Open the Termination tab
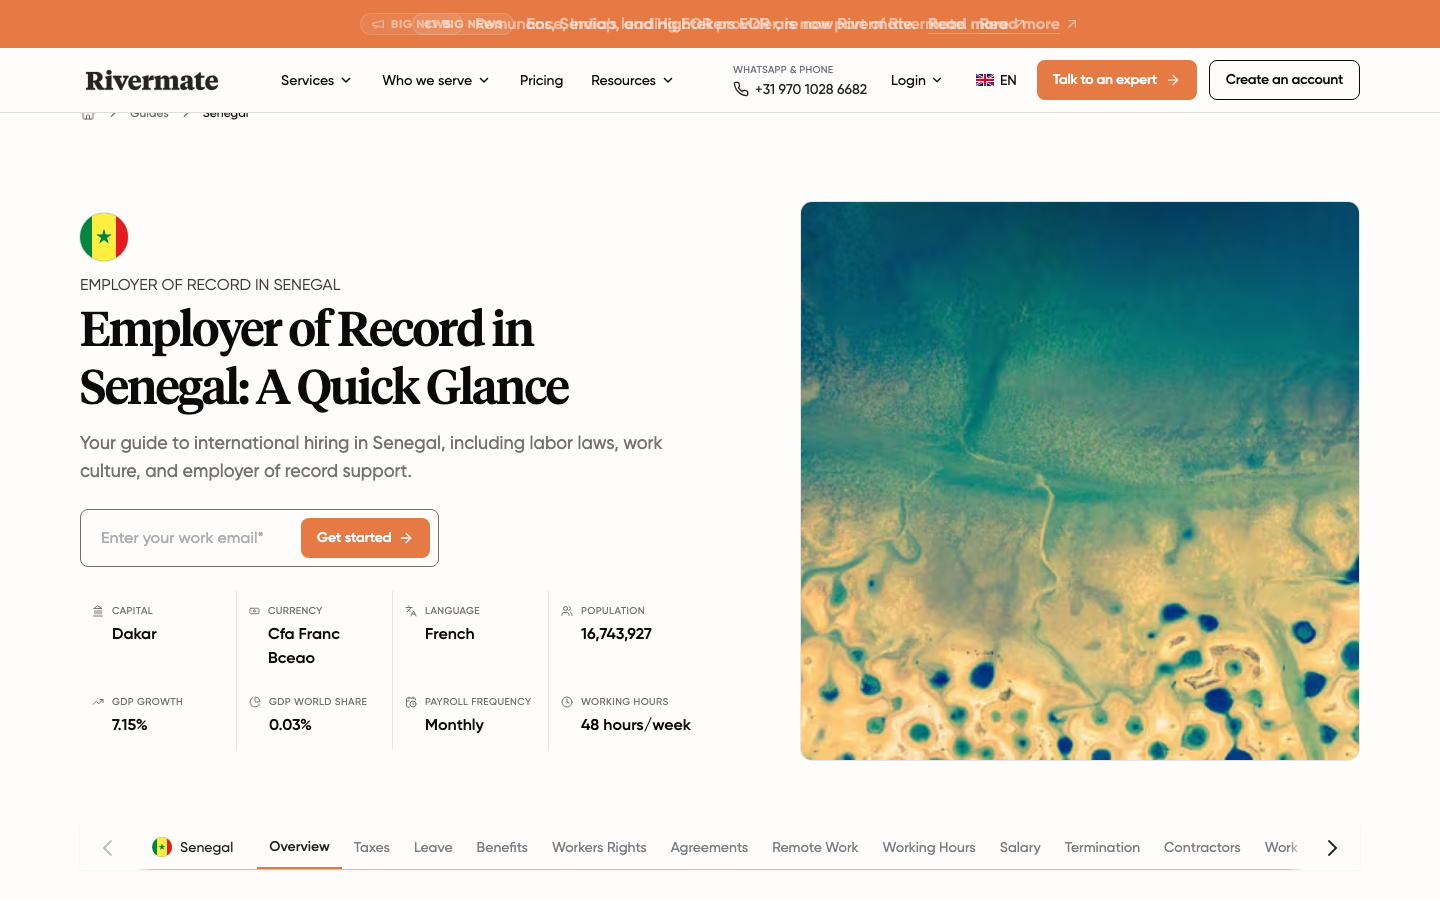The height and width of the screenshot is (900, 1440). click(x=1102, y=847)
